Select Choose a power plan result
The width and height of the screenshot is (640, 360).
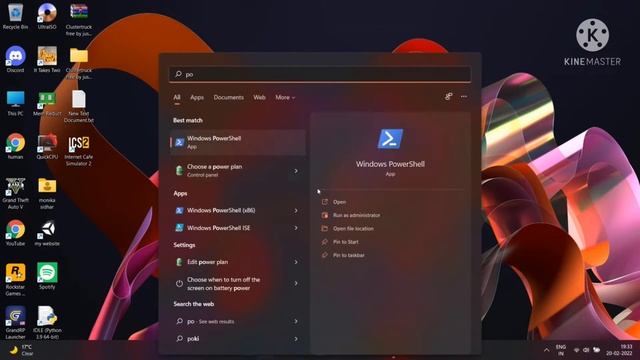pyautogui.click(x=238, y=171)
